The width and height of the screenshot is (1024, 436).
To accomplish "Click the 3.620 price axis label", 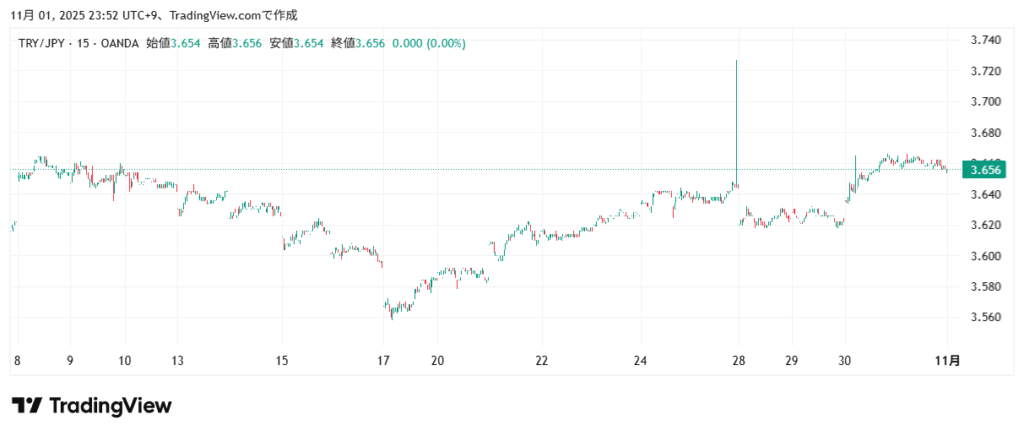I will (986, 225).
